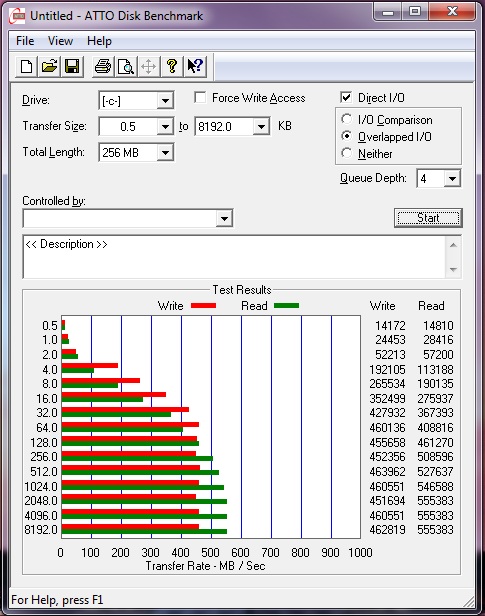This screenshot has height=616, width=485.
Task: Expand the Queue Depth dropdown
Action: [438, 179]
